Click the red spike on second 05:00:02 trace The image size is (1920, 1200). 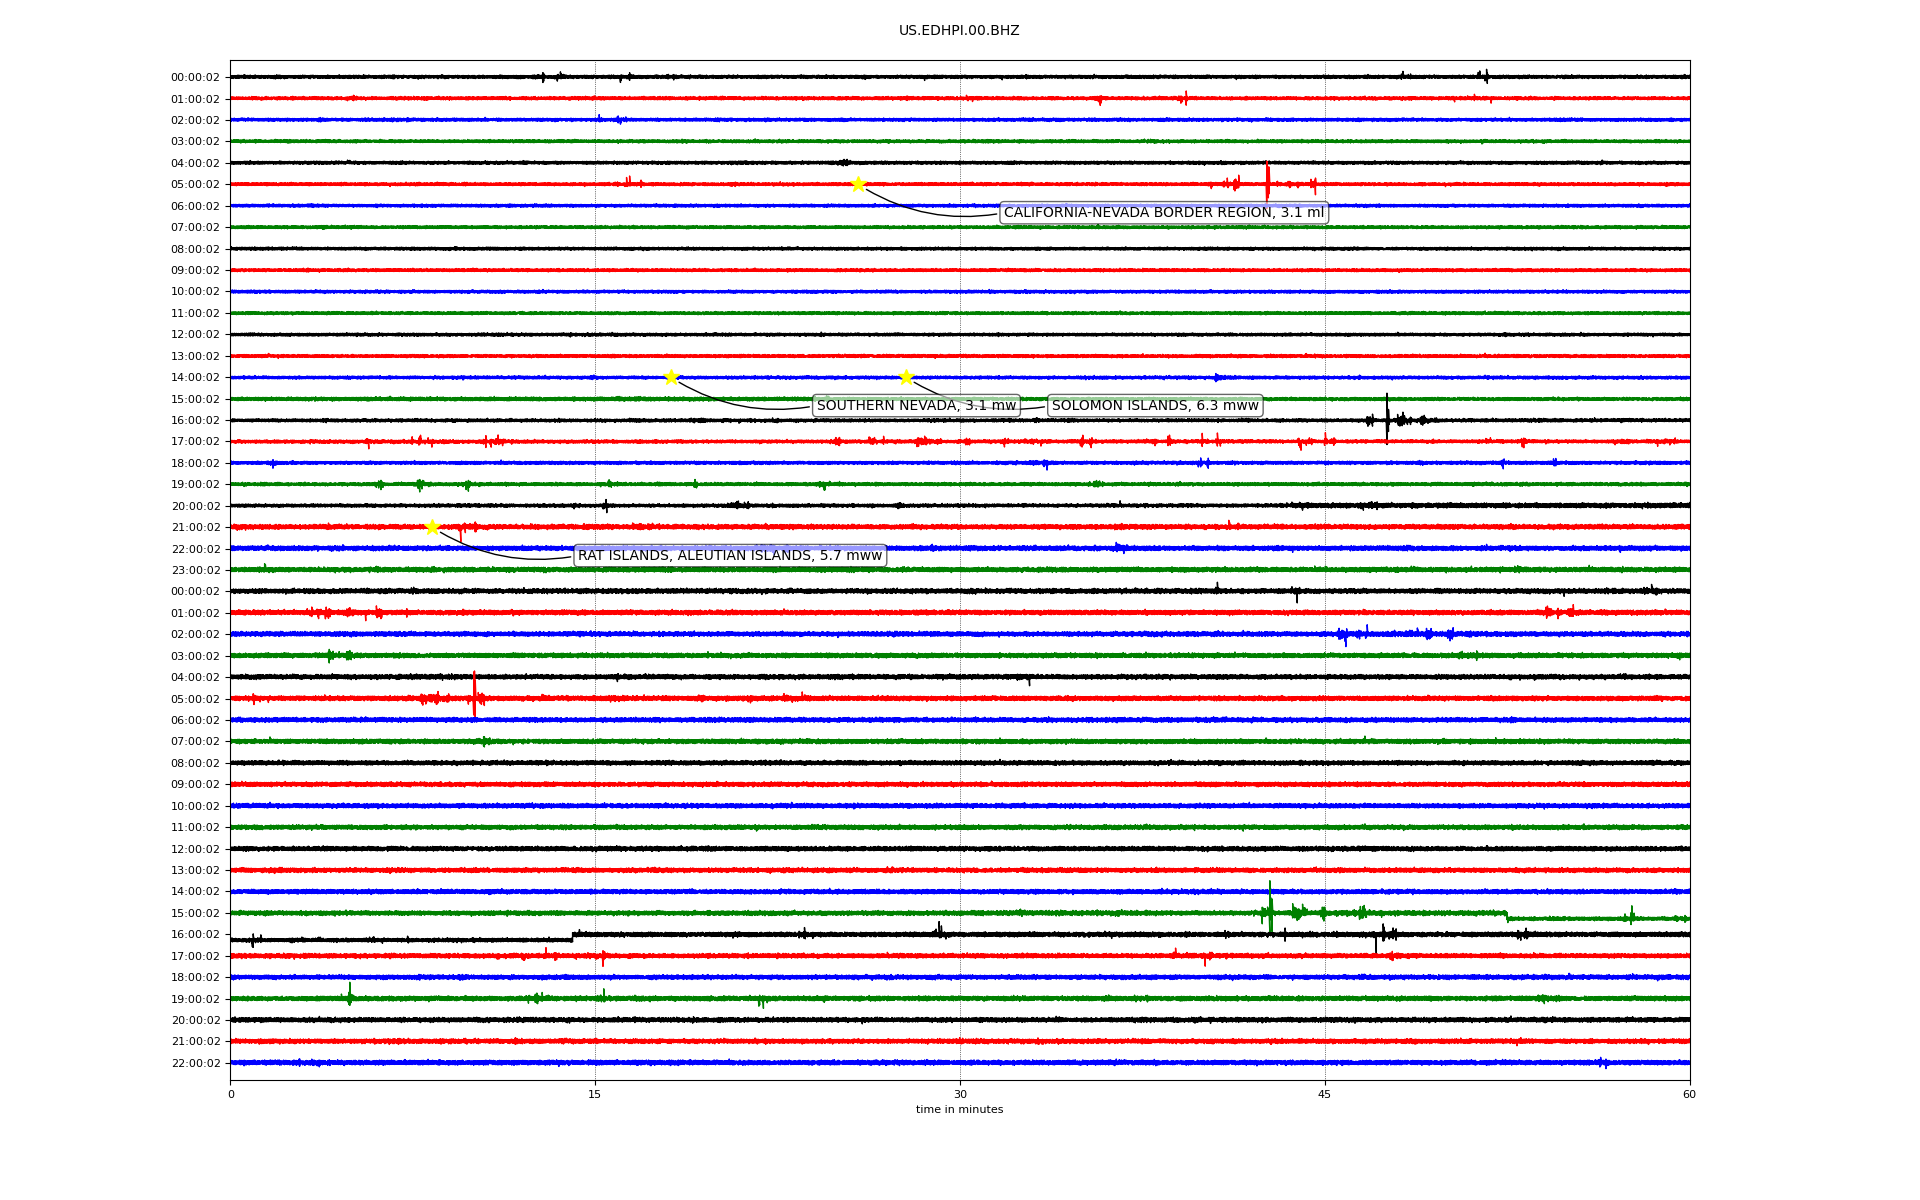pyautogui.click(x=474, y=694)
